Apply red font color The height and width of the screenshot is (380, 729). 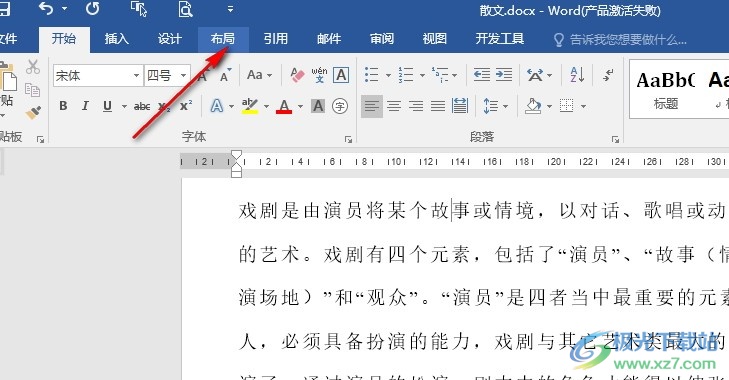point(284,106)
